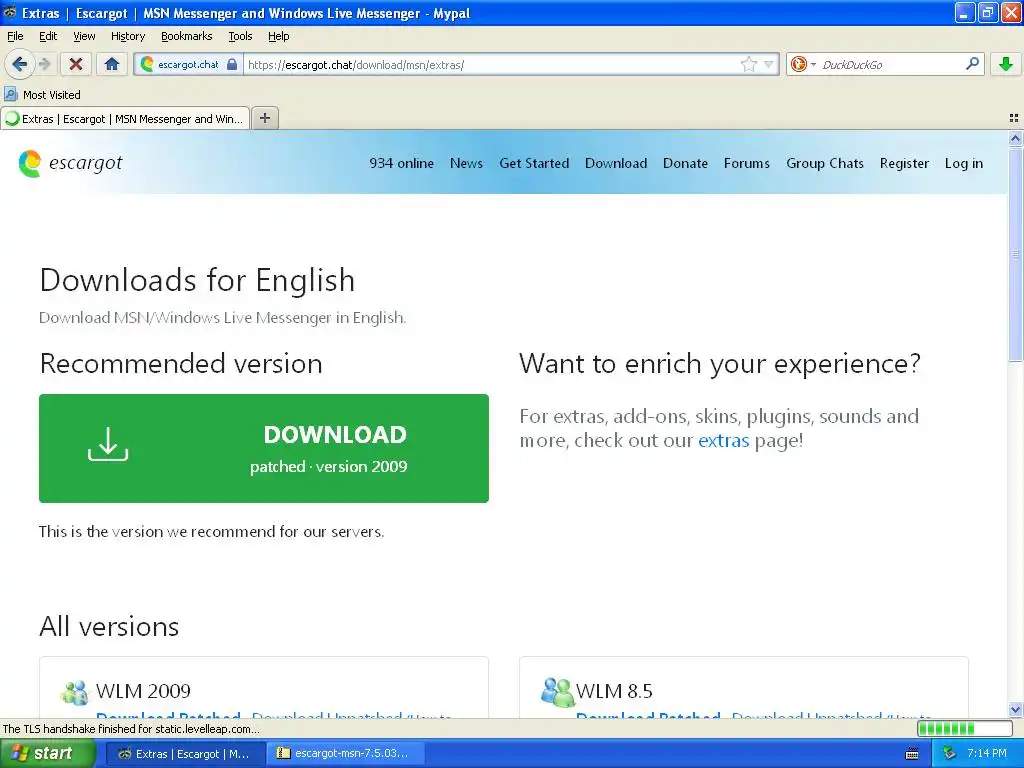Click the News navigation link
The width and height of the screenshot is (1024, 768).
466,163
